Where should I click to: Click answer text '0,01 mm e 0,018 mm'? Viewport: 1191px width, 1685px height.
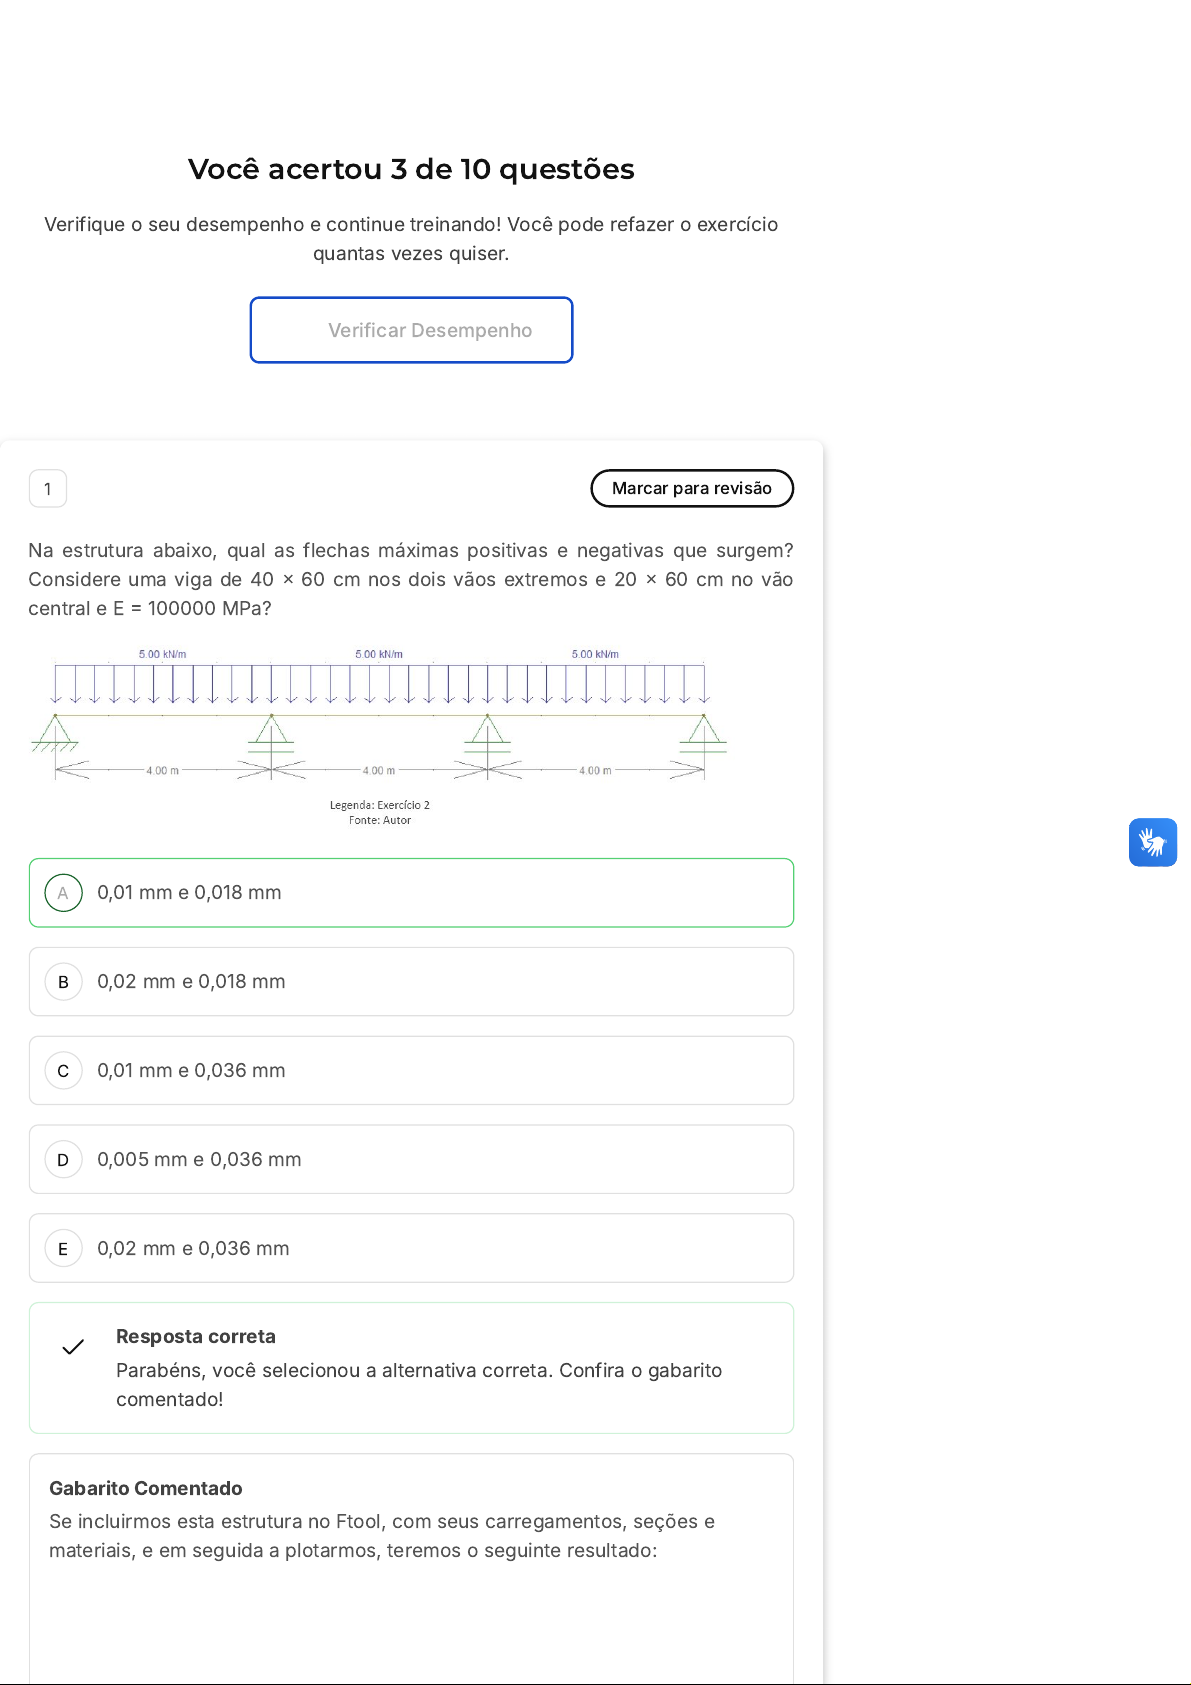[189, 893]
